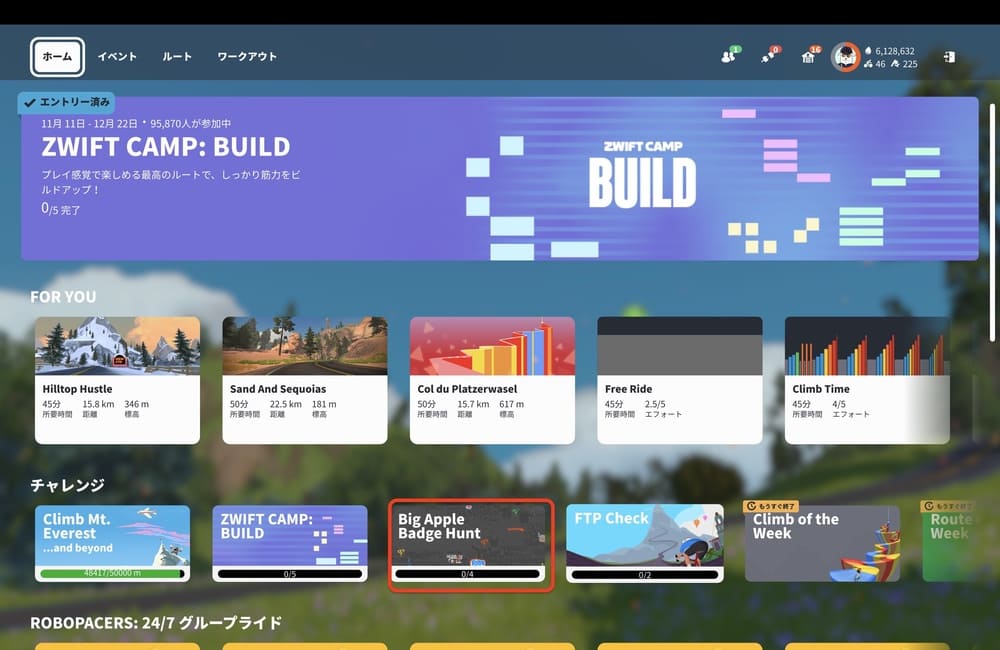Click the pairing devices plug icon

(x=769, y=57)
